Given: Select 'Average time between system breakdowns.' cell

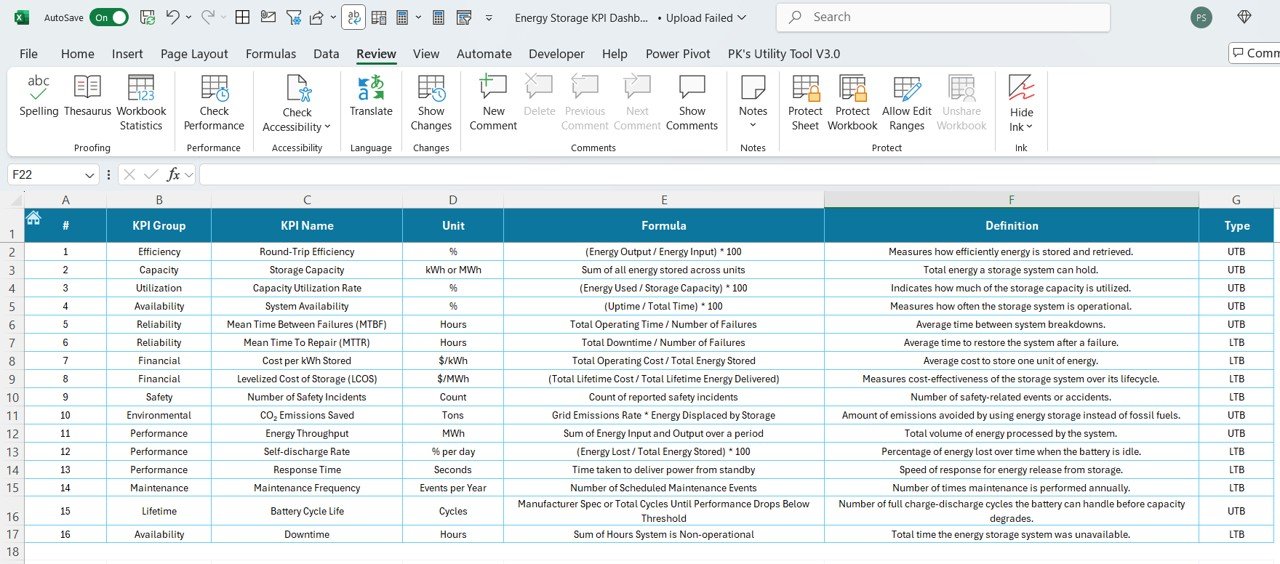Looking at the screenshot, I should coord(1011,324).
